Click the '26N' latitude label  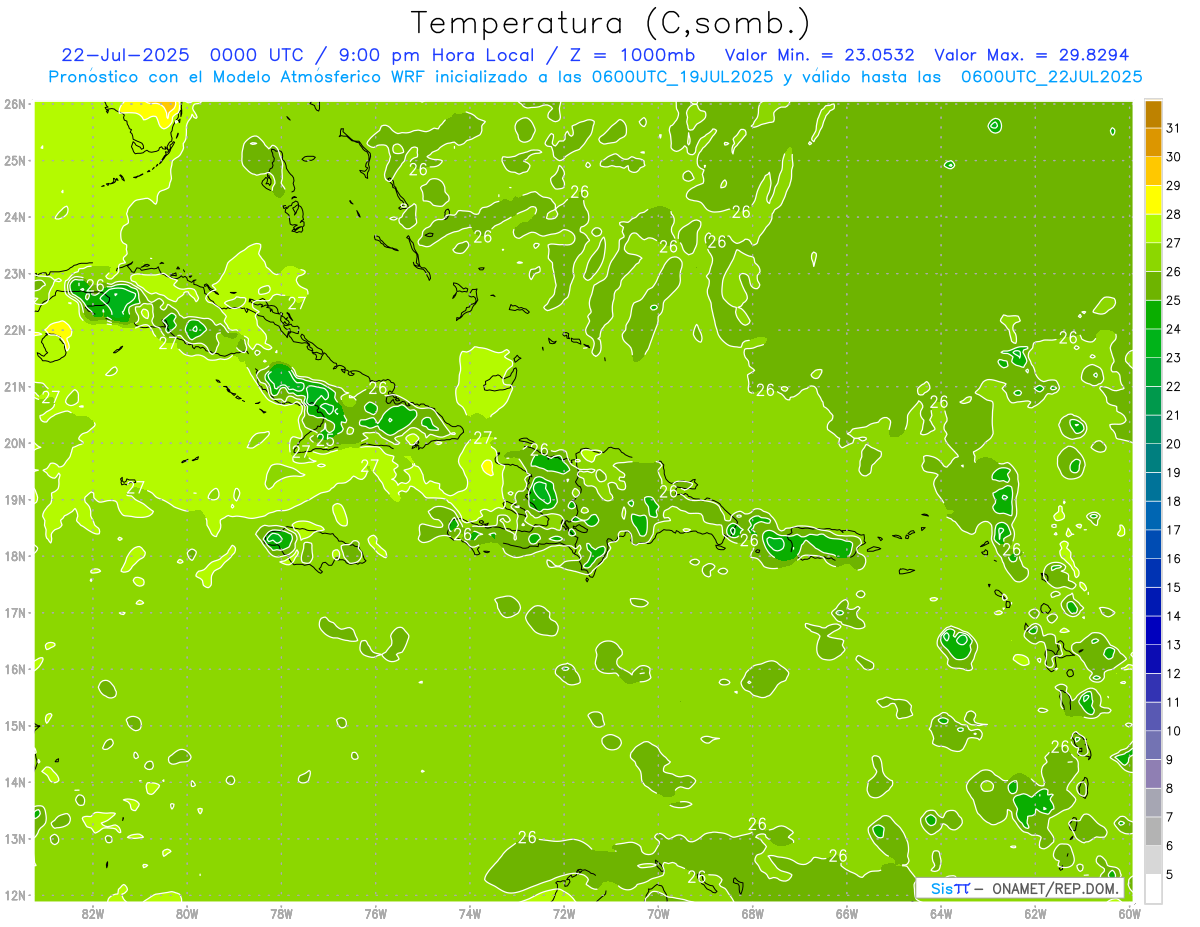(15, 104)
